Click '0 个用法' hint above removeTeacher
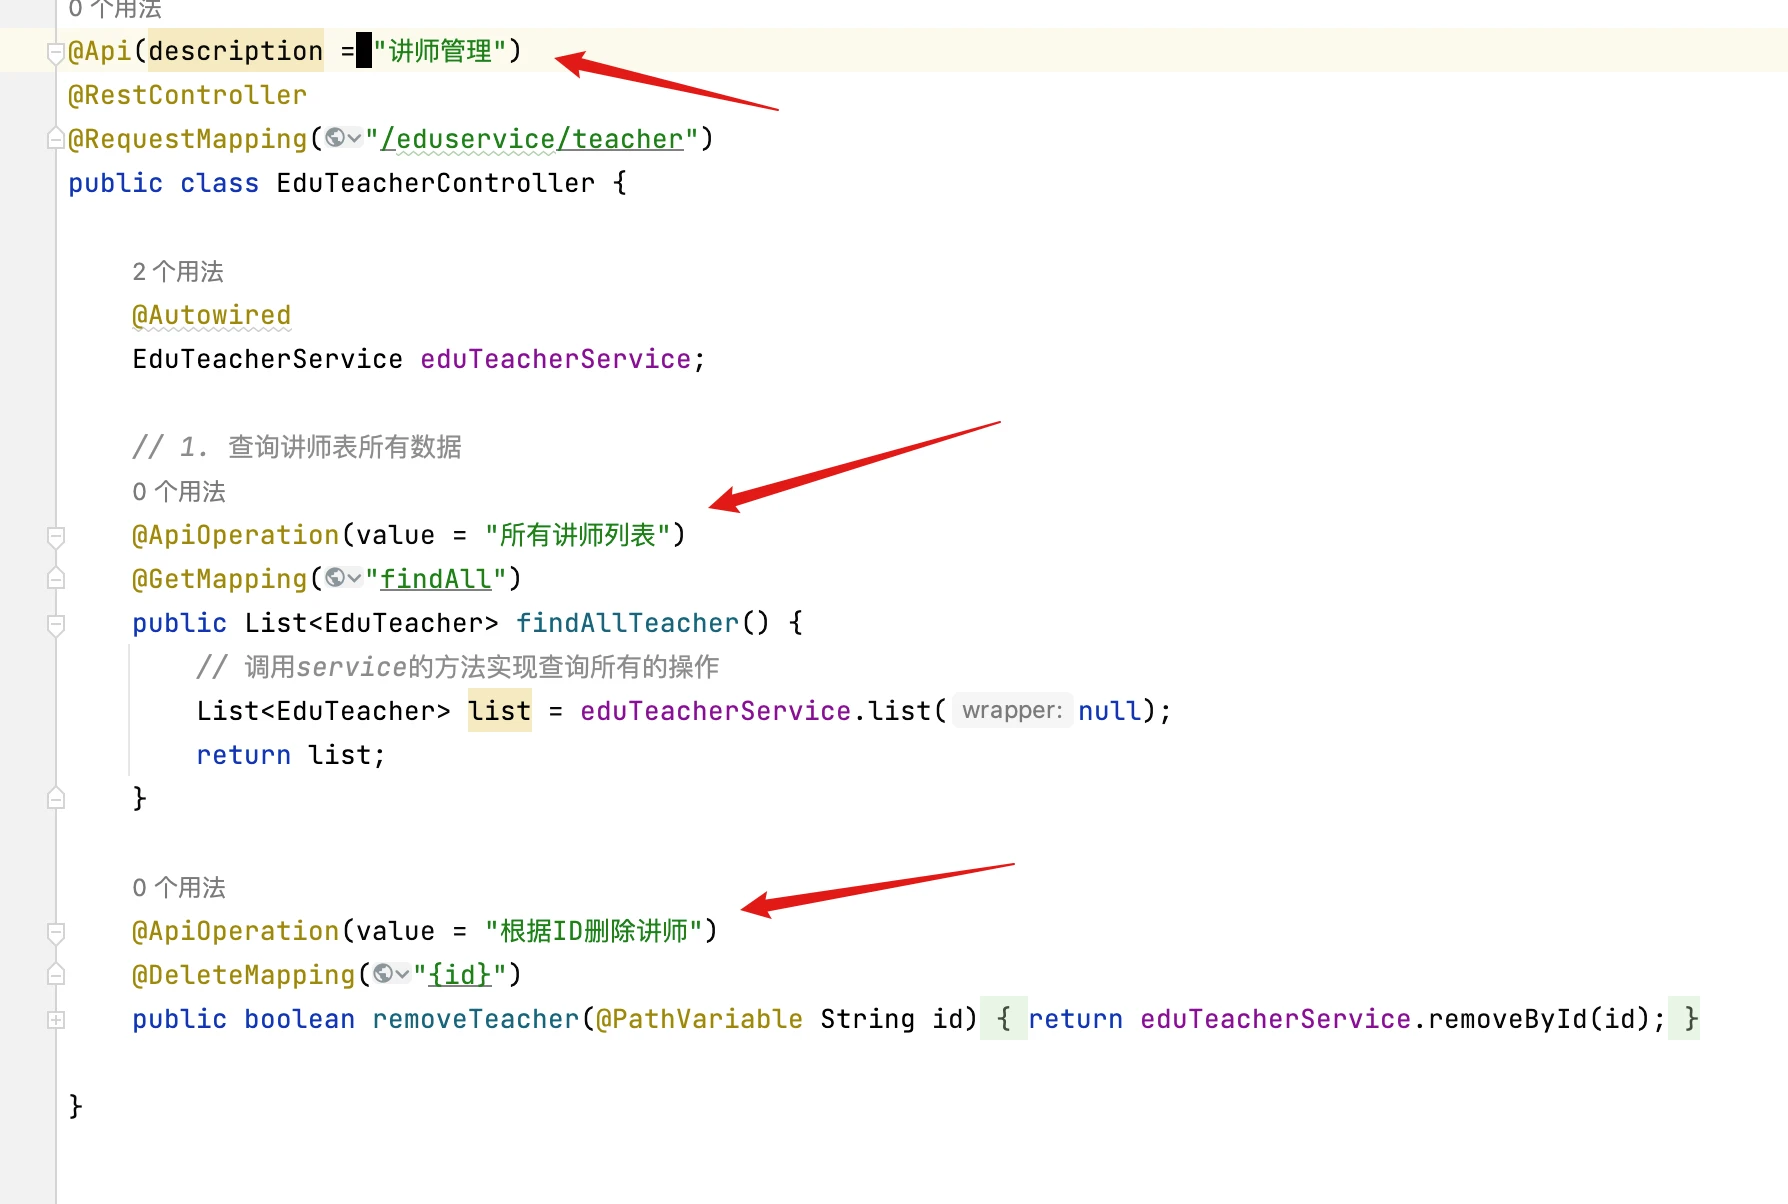1788x1204 pixels. pos(179,888)
